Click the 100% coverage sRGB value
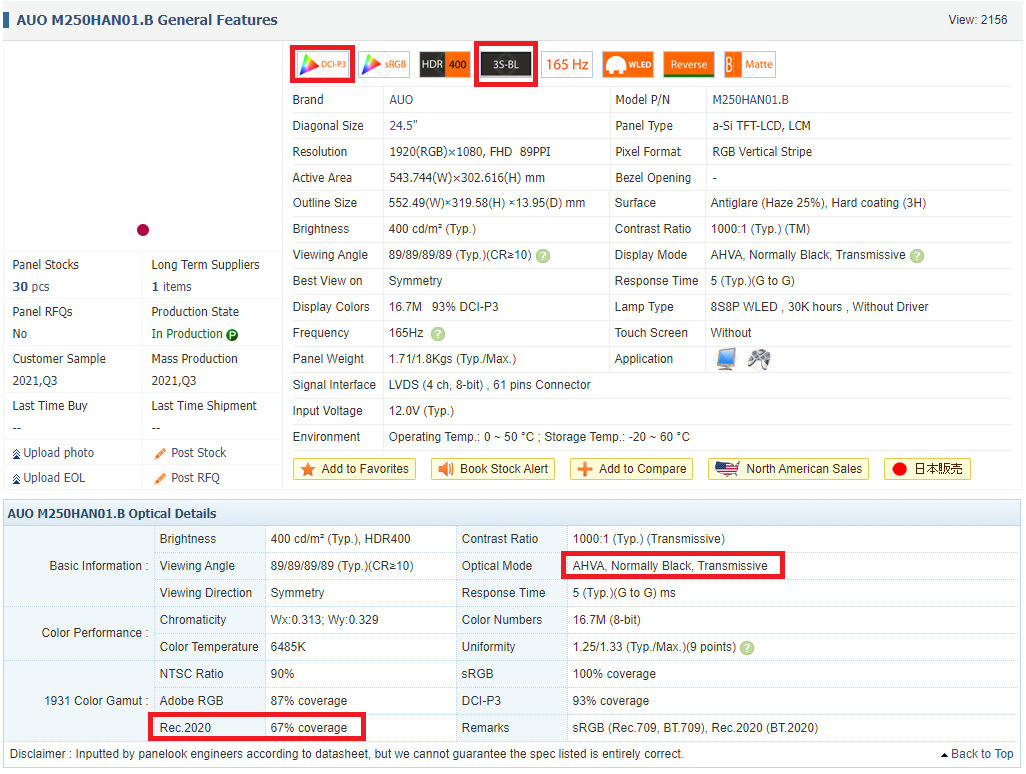 click(614, 674)
